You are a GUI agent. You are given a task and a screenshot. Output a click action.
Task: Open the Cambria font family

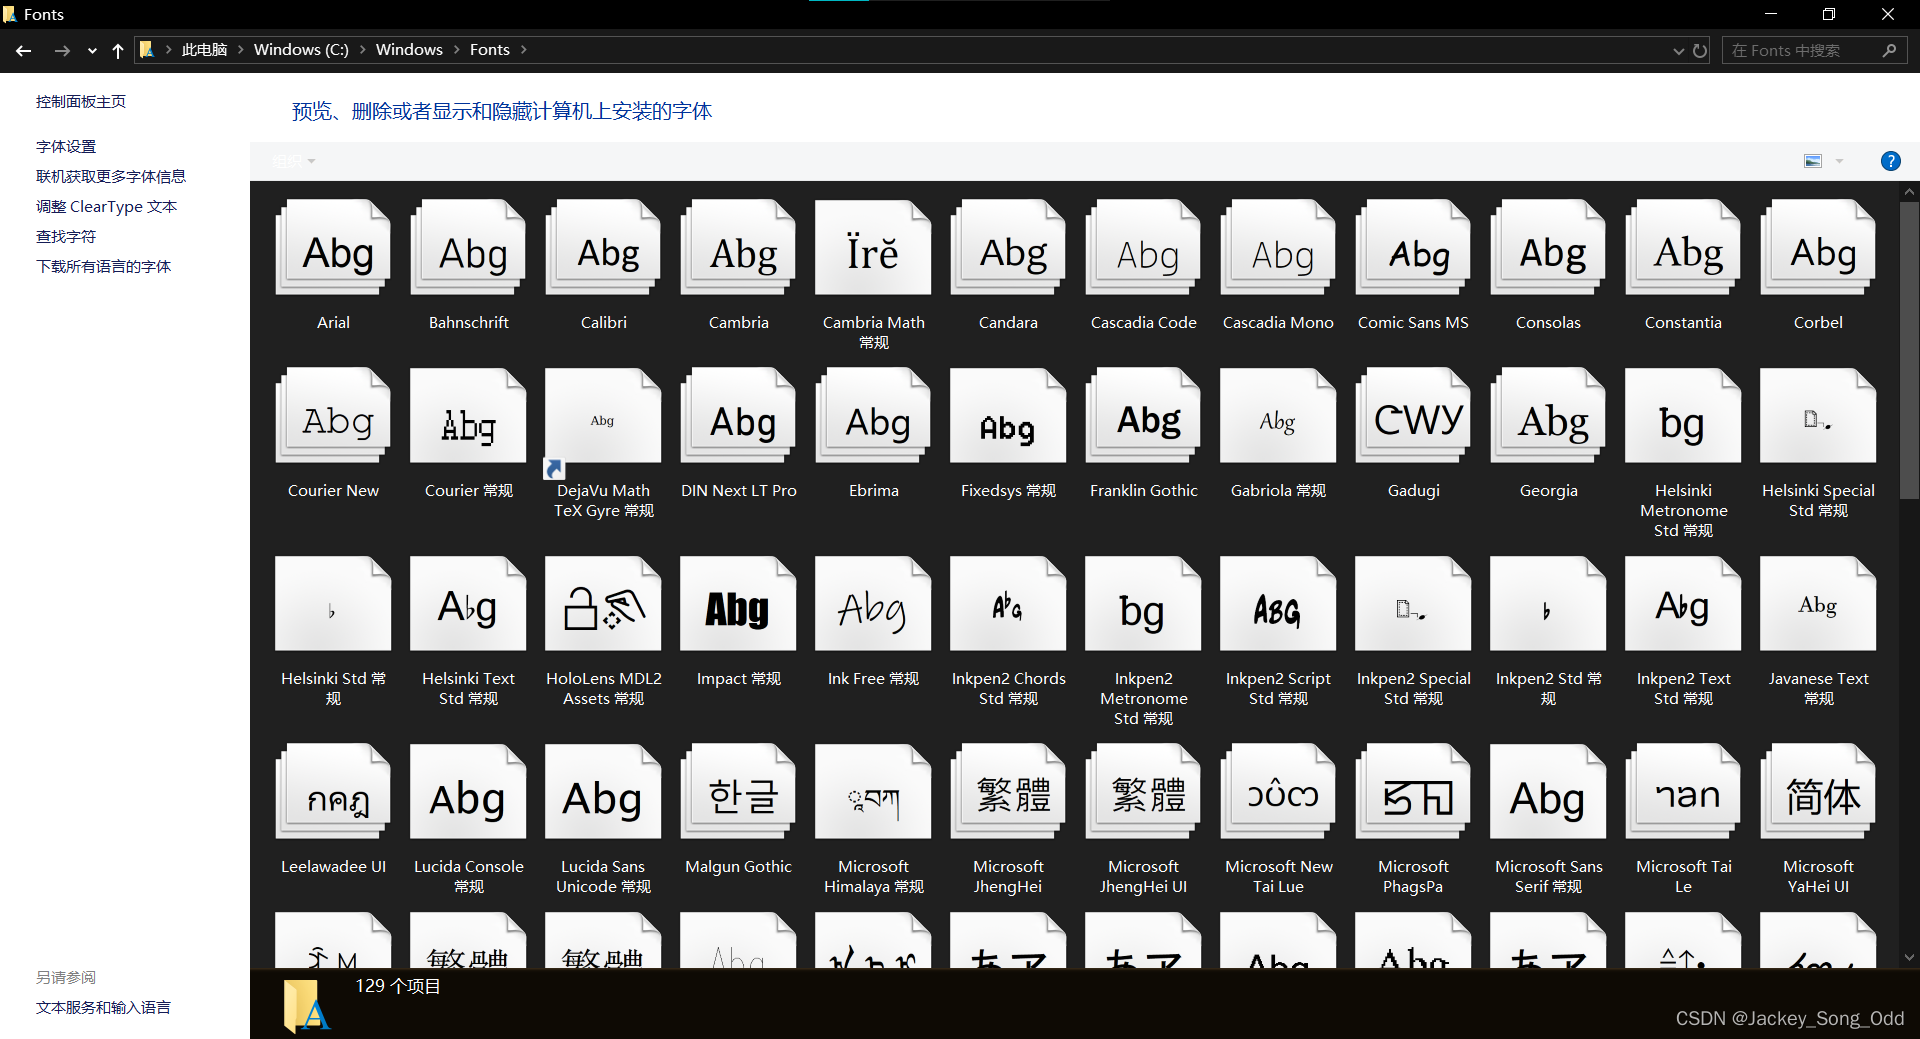[738, 247]
